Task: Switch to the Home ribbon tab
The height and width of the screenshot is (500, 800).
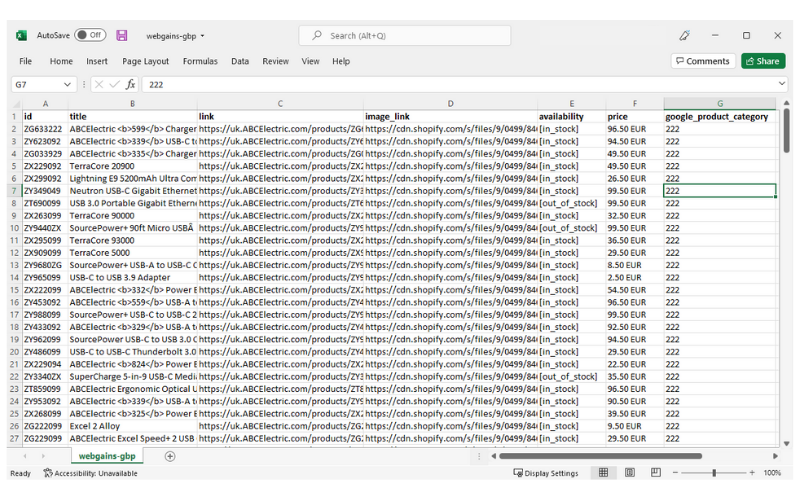Action: (x=61, y=61)
